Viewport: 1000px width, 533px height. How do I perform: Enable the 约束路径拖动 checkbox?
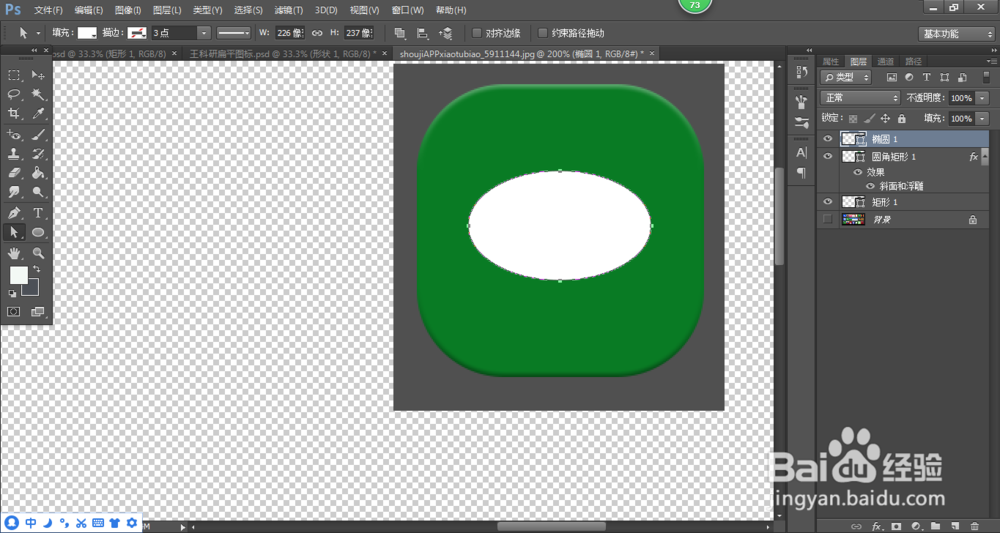coord(543,33)
